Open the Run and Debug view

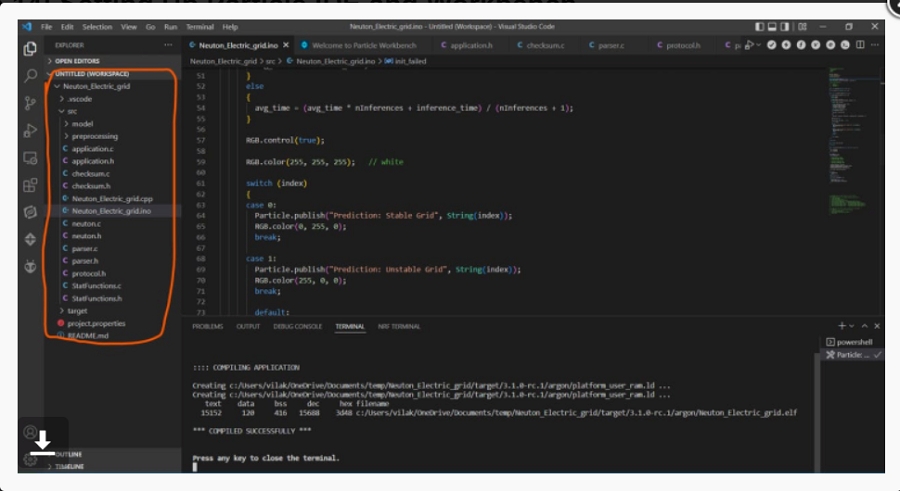[30, 130]
